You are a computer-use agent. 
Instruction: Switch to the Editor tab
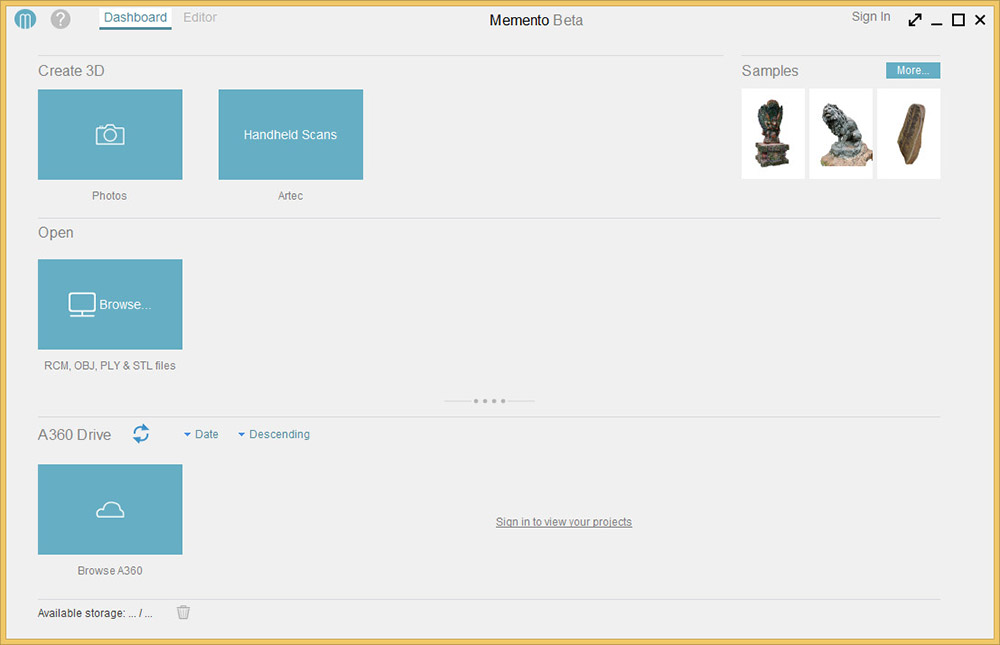200,18
